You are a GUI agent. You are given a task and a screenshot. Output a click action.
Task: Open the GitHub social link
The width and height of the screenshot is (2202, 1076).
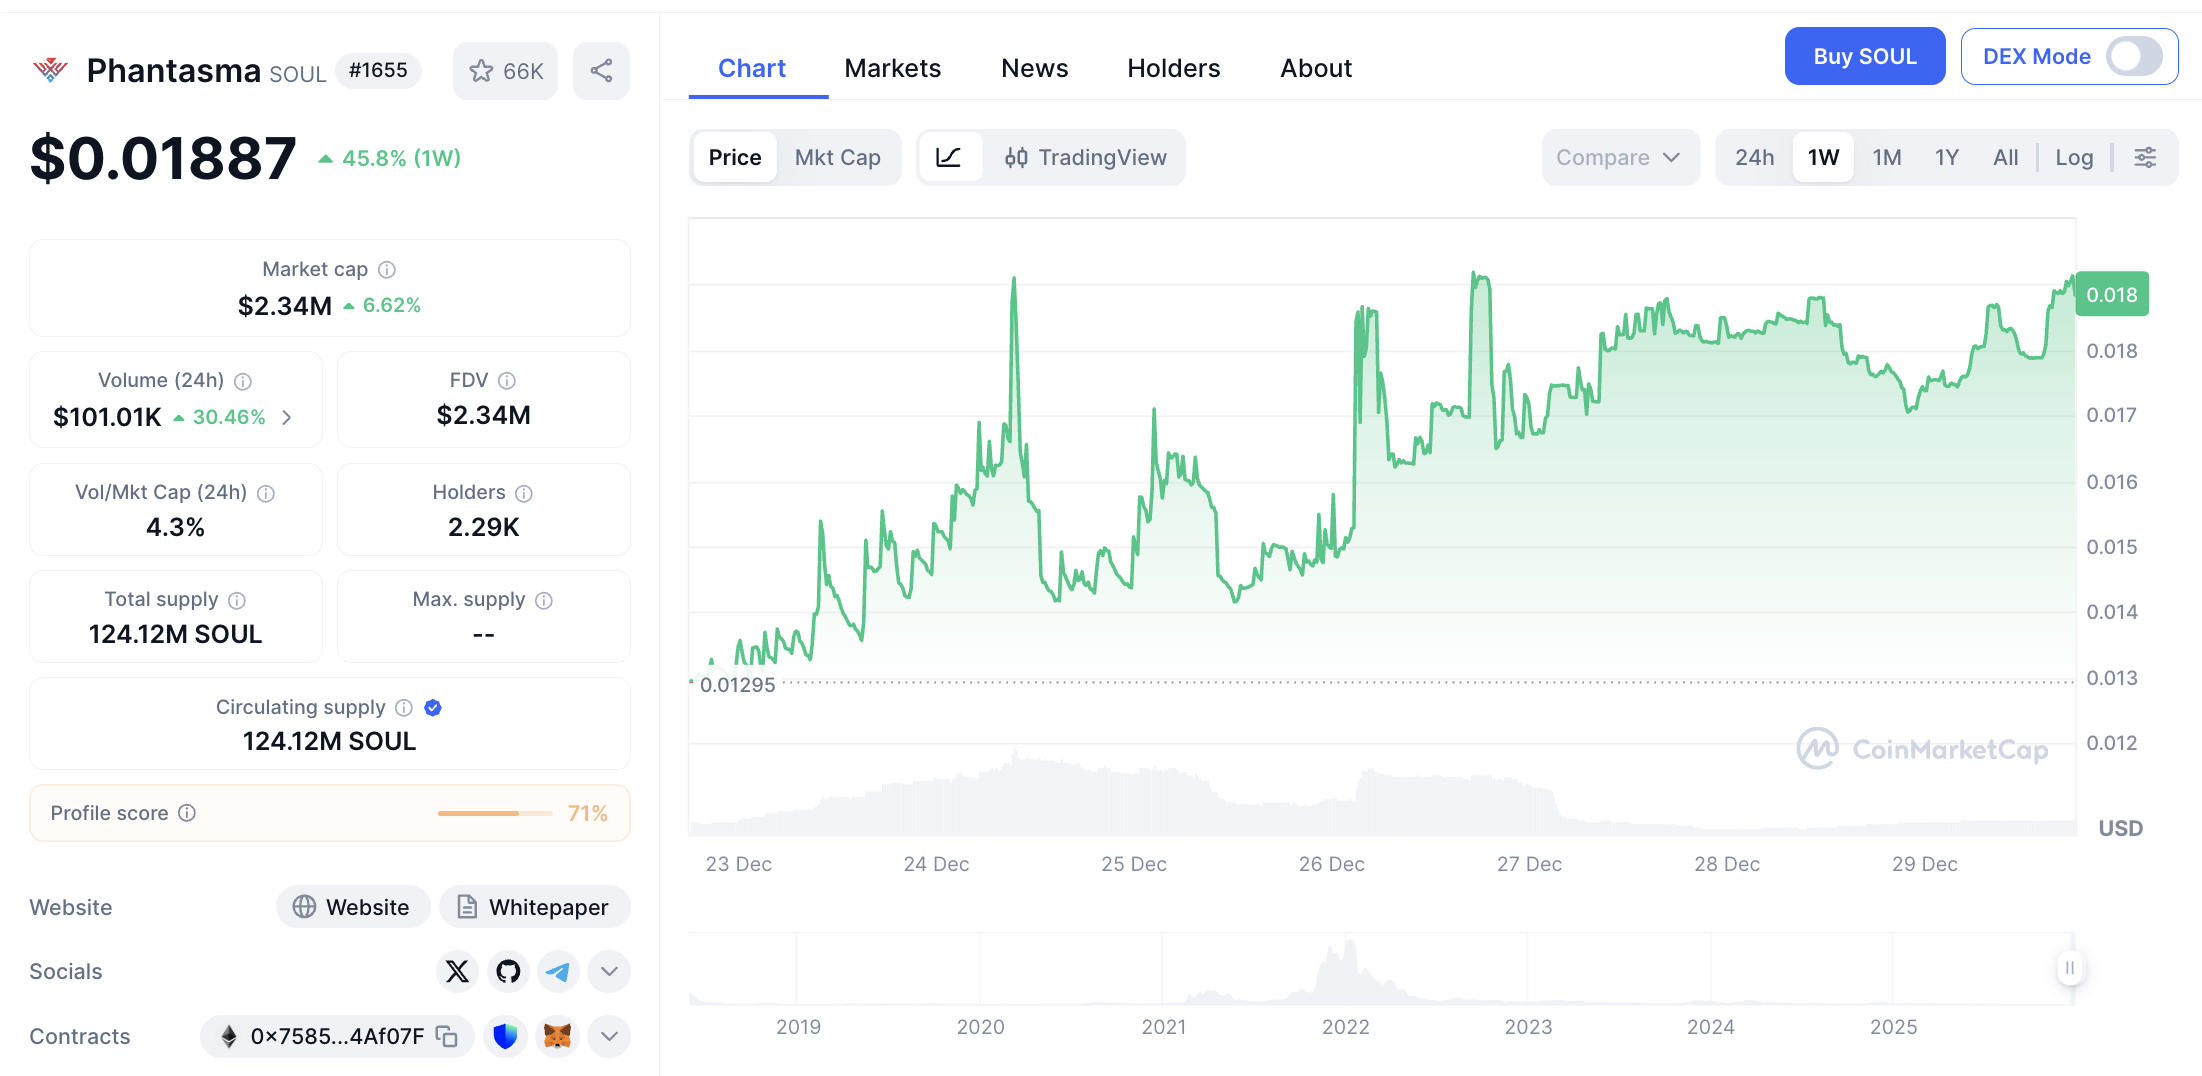(508, 971)
